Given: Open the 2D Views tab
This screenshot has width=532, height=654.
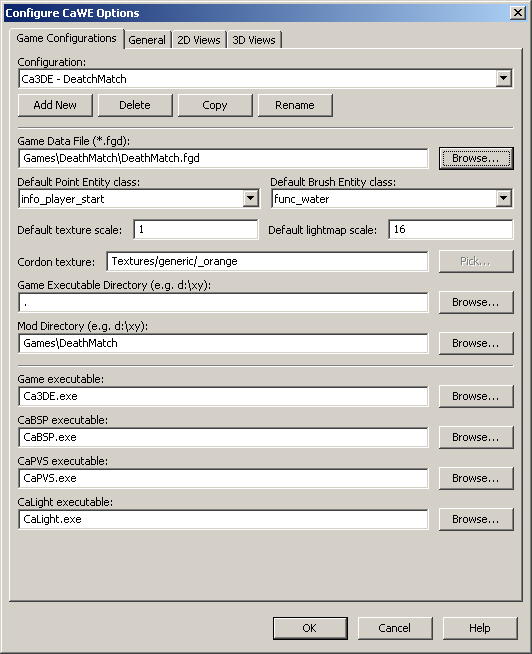Looking at the screenshot, I should click(199, 40).
